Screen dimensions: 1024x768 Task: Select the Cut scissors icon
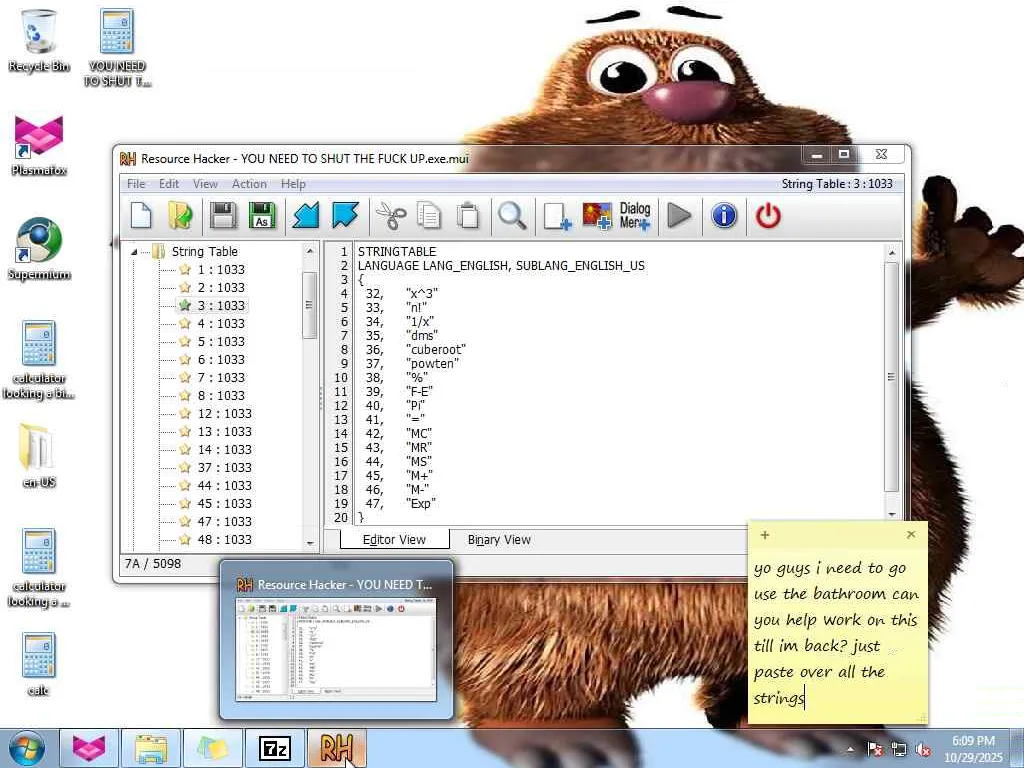391,216
